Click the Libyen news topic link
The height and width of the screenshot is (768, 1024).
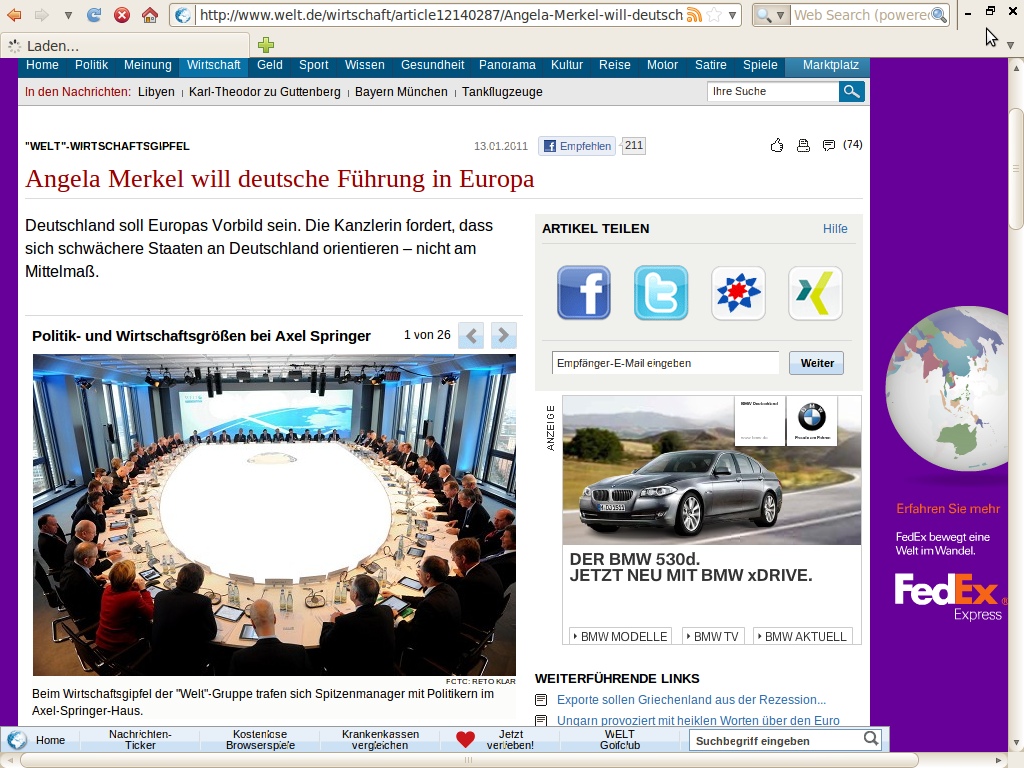(156, 92)
